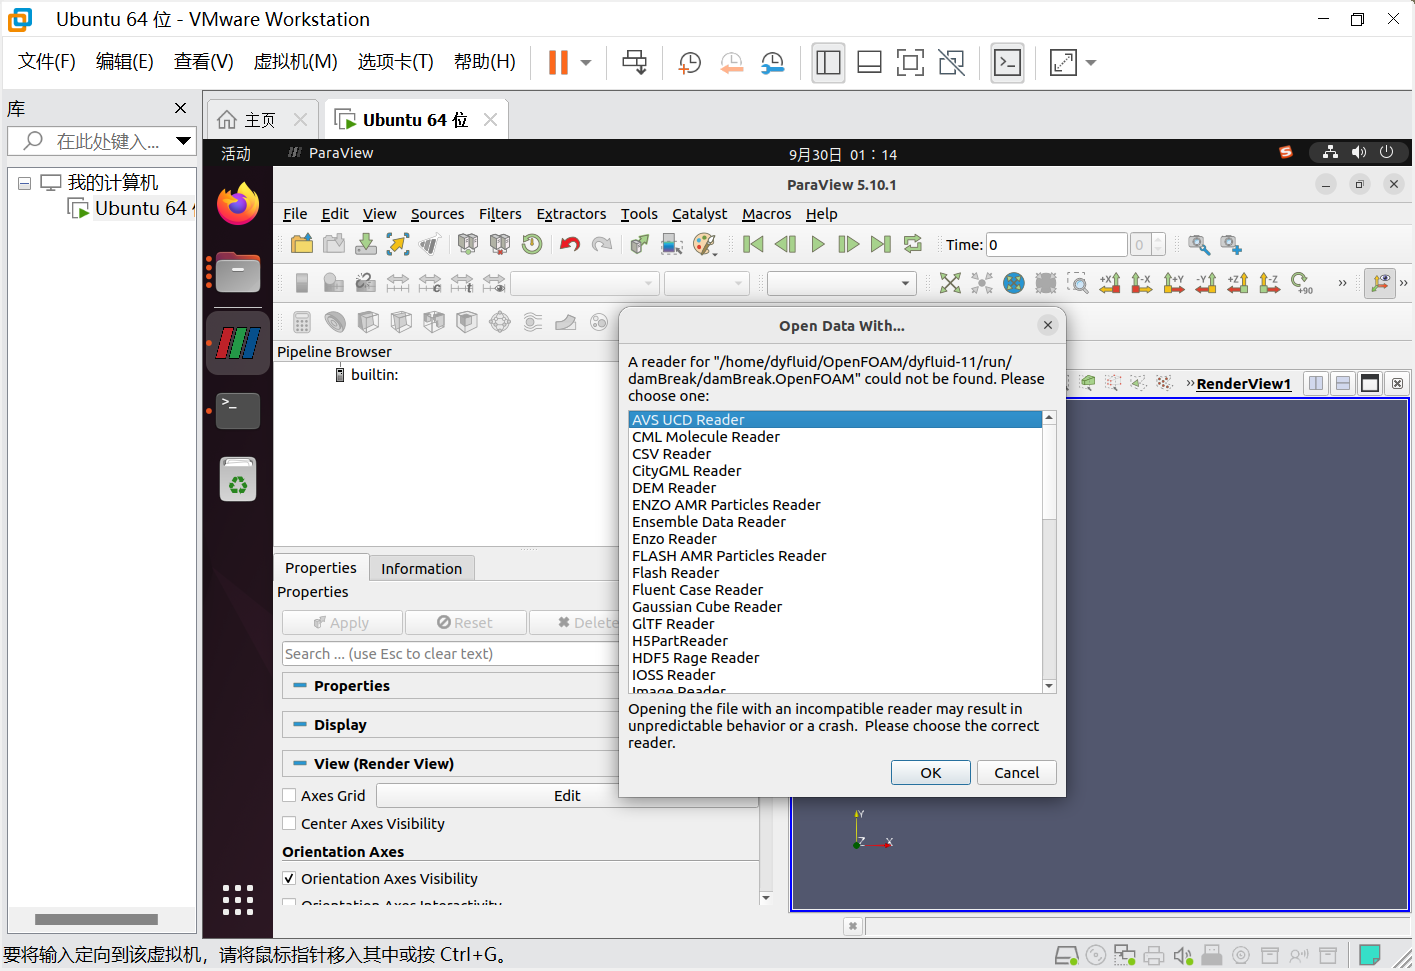Set view direction to -Y
Image resolution: width=1415 pixels, height=971 pixels.
coord(1206,283)
